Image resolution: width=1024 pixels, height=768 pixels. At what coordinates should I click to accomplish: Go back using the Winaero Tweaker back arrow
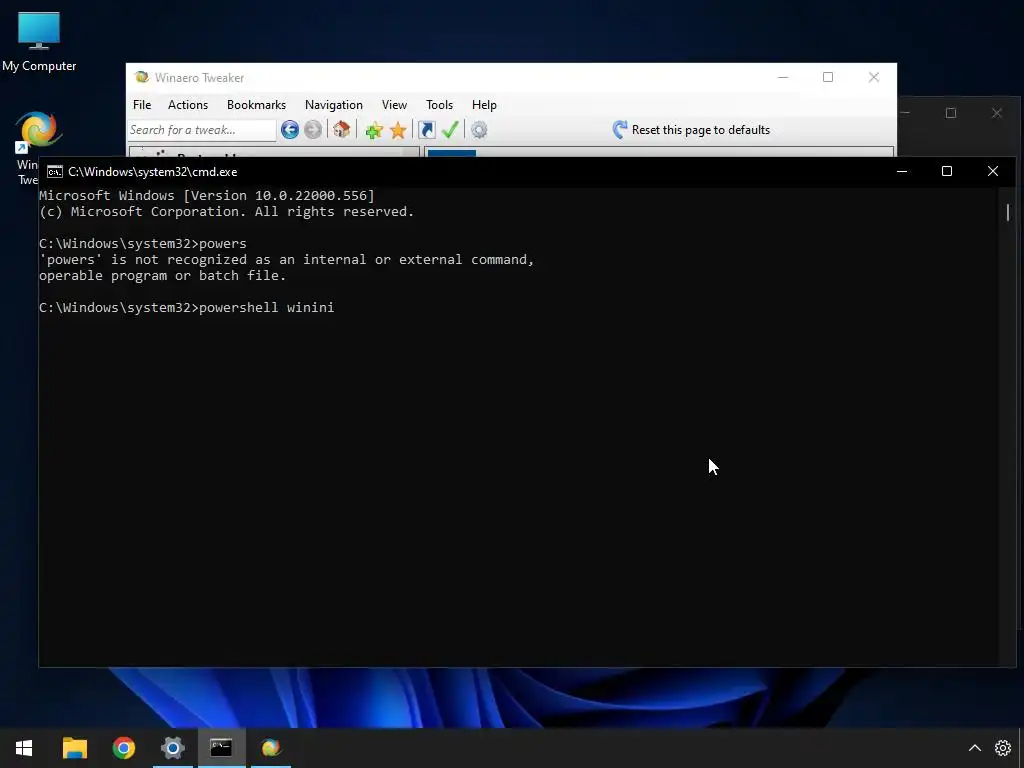pyautogui.click(x=290, y=130)
